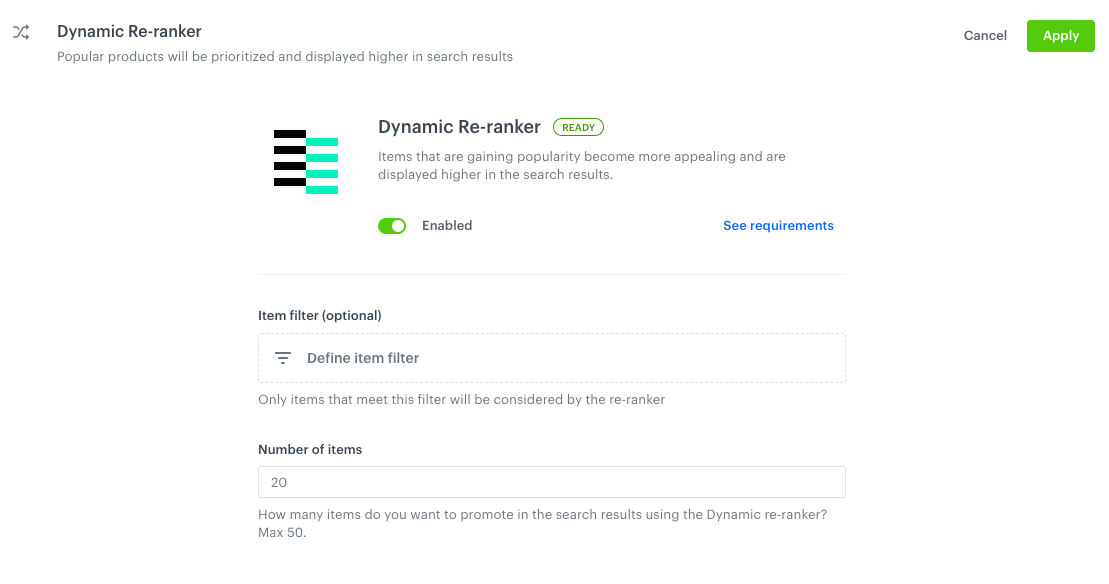The height and width of the screenshot is (584, 1109).
Task: Click the popularity description under the heading
Action: [581, 165]
